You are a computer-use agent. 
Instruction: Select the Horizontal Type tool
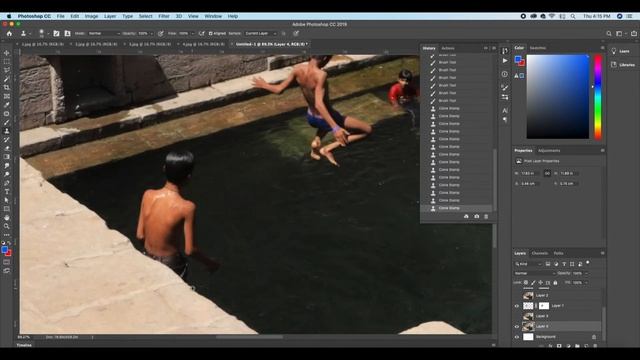[7, 191]
